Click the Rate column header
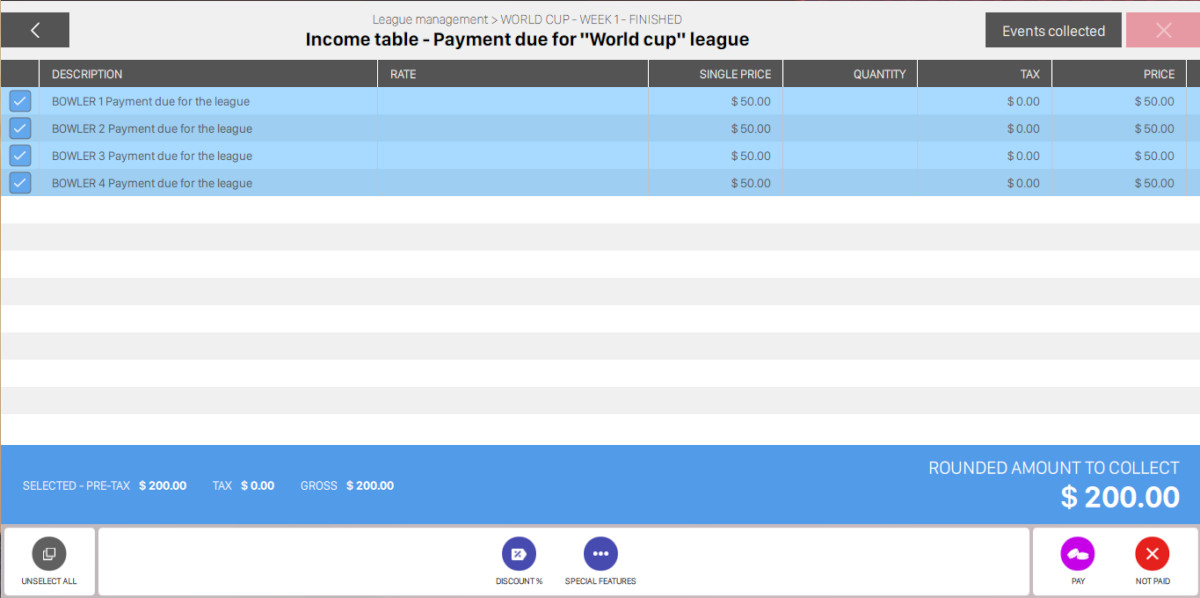 pos(403,74)
